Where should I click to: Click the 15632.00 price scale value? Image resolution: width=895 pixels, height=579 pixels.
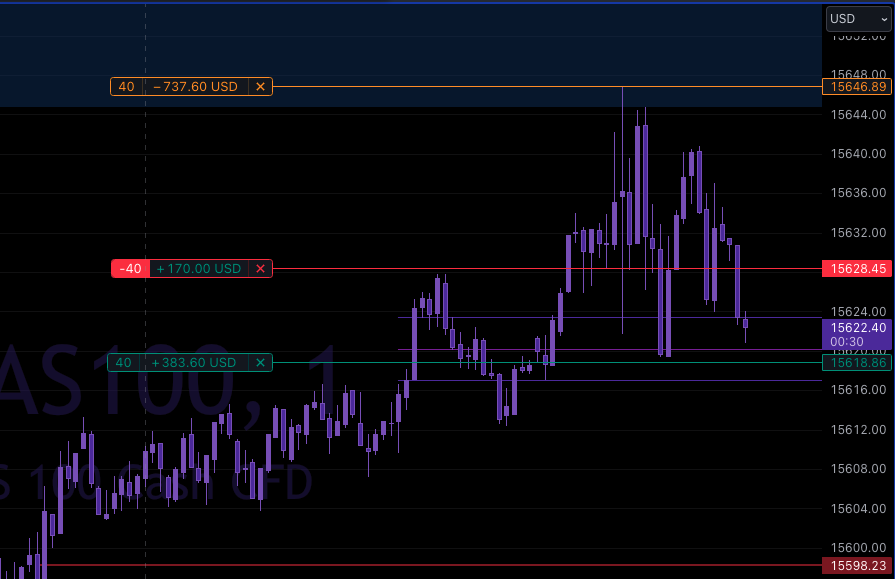coord(858,232)
